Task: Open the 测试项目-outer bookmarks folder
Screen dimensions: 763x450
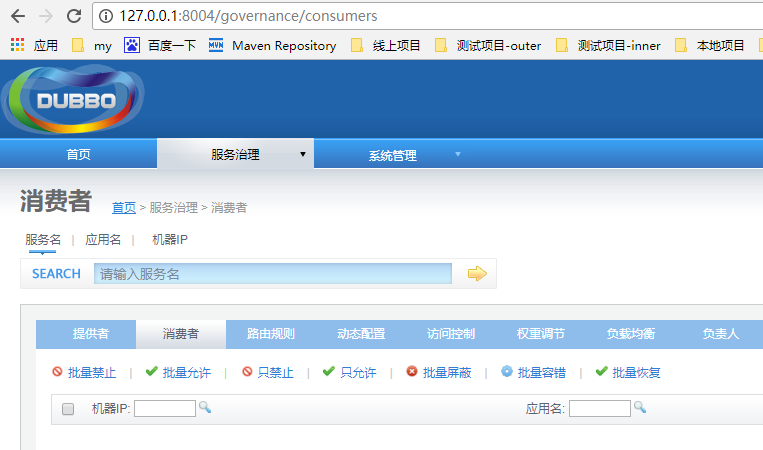Action: 488,46
